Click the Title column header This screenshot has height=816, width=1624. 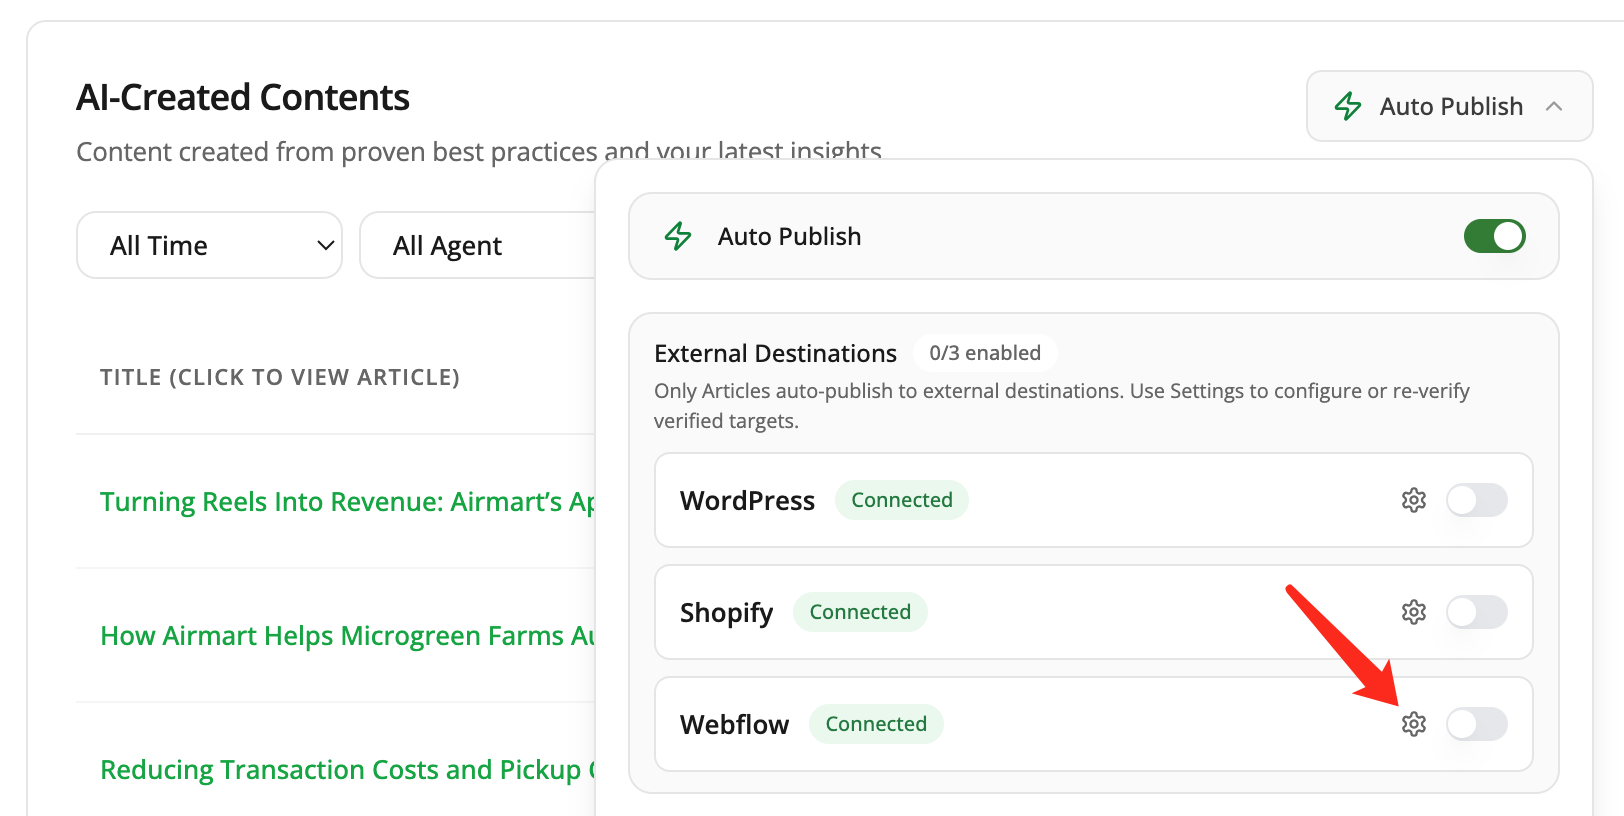pyautogui.click(x=280, y=377)
